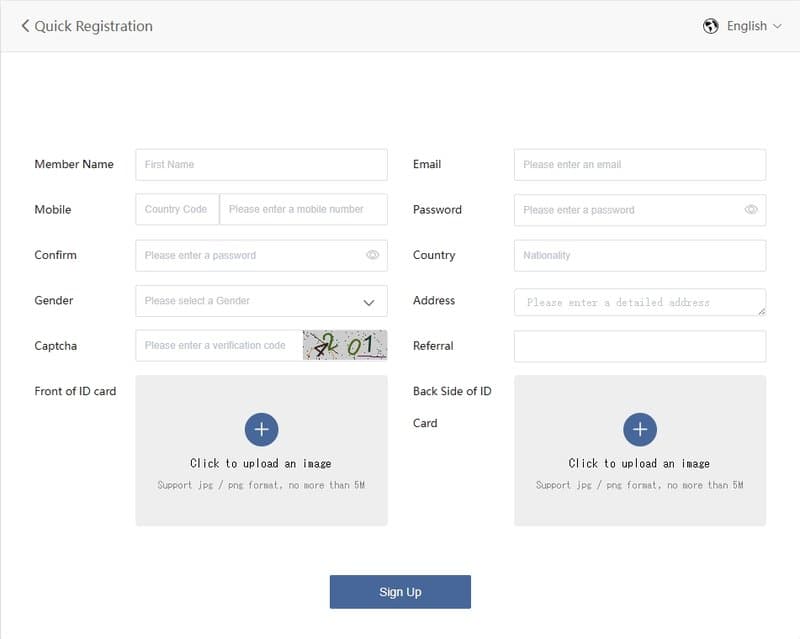
Task: Focus the Member Name first name field
Action: [x=261, y=164]
